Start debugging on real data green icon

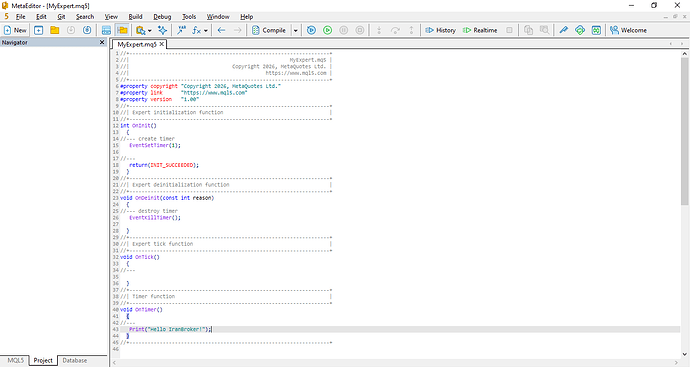pyautogui.click(x=327, y=30)
